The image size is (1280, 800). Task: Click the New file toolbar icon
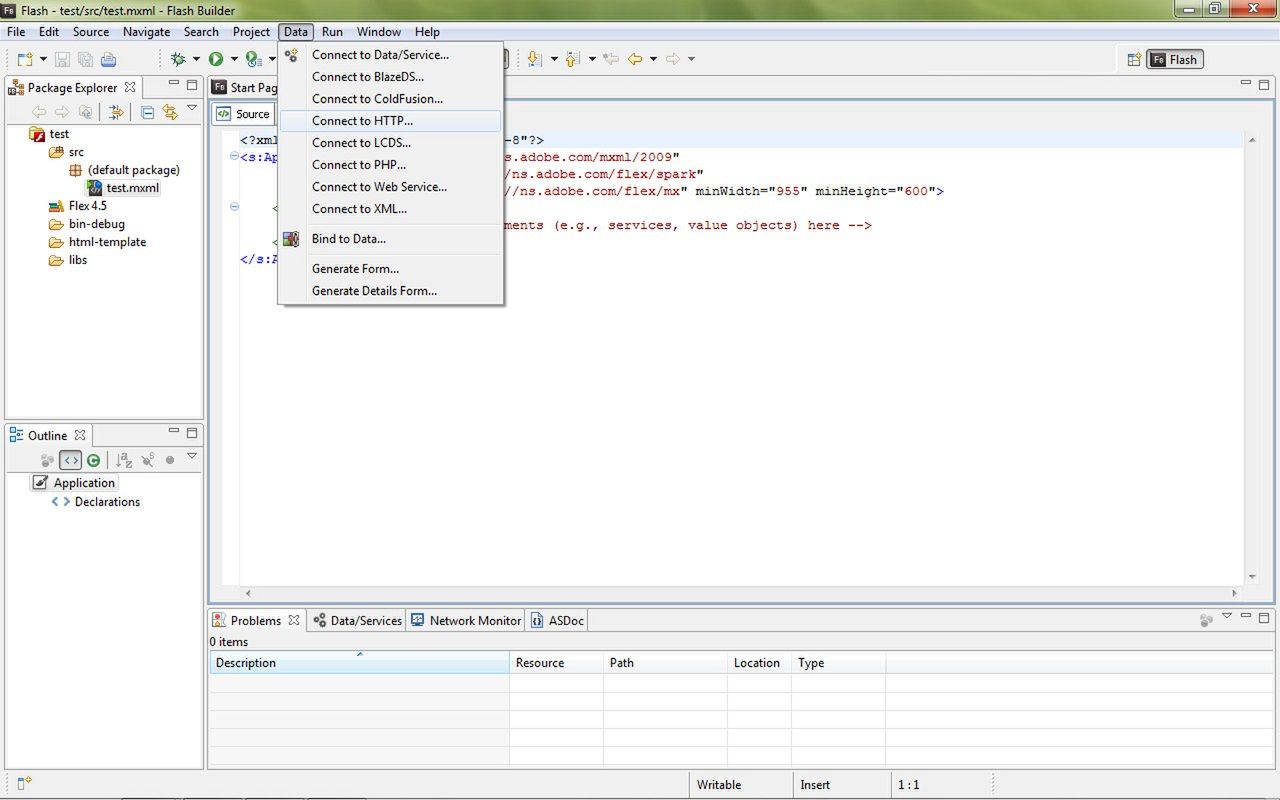tap(25, 59)
